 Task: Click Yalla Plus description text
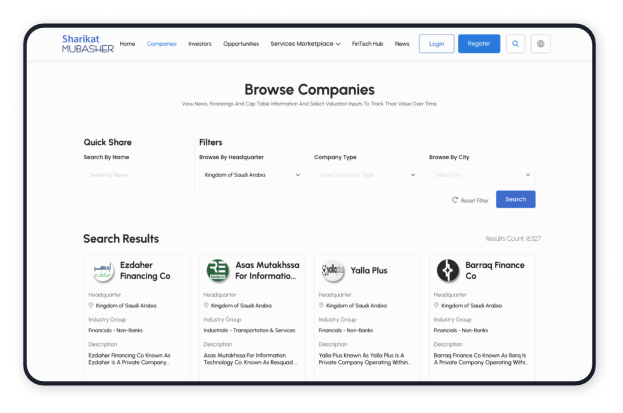pyautogui.click(x=365, y=359)
